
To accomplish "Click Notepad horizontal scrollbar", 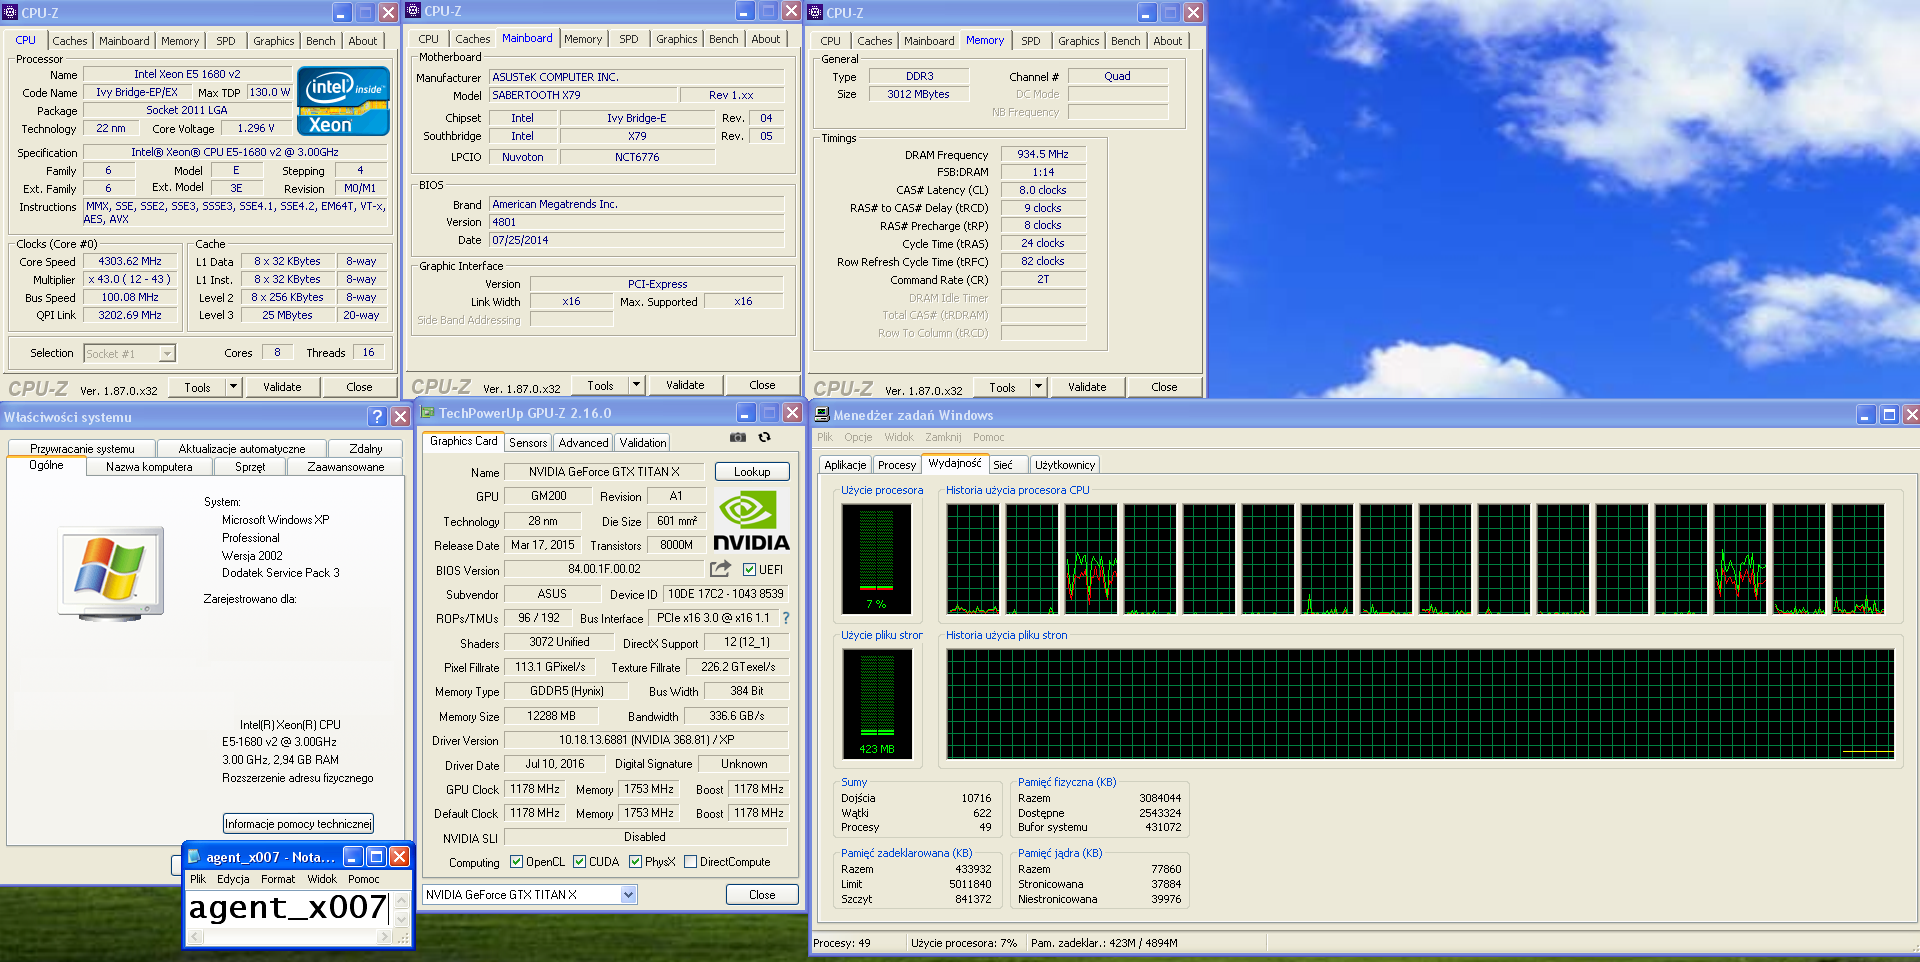I will 290,937.
